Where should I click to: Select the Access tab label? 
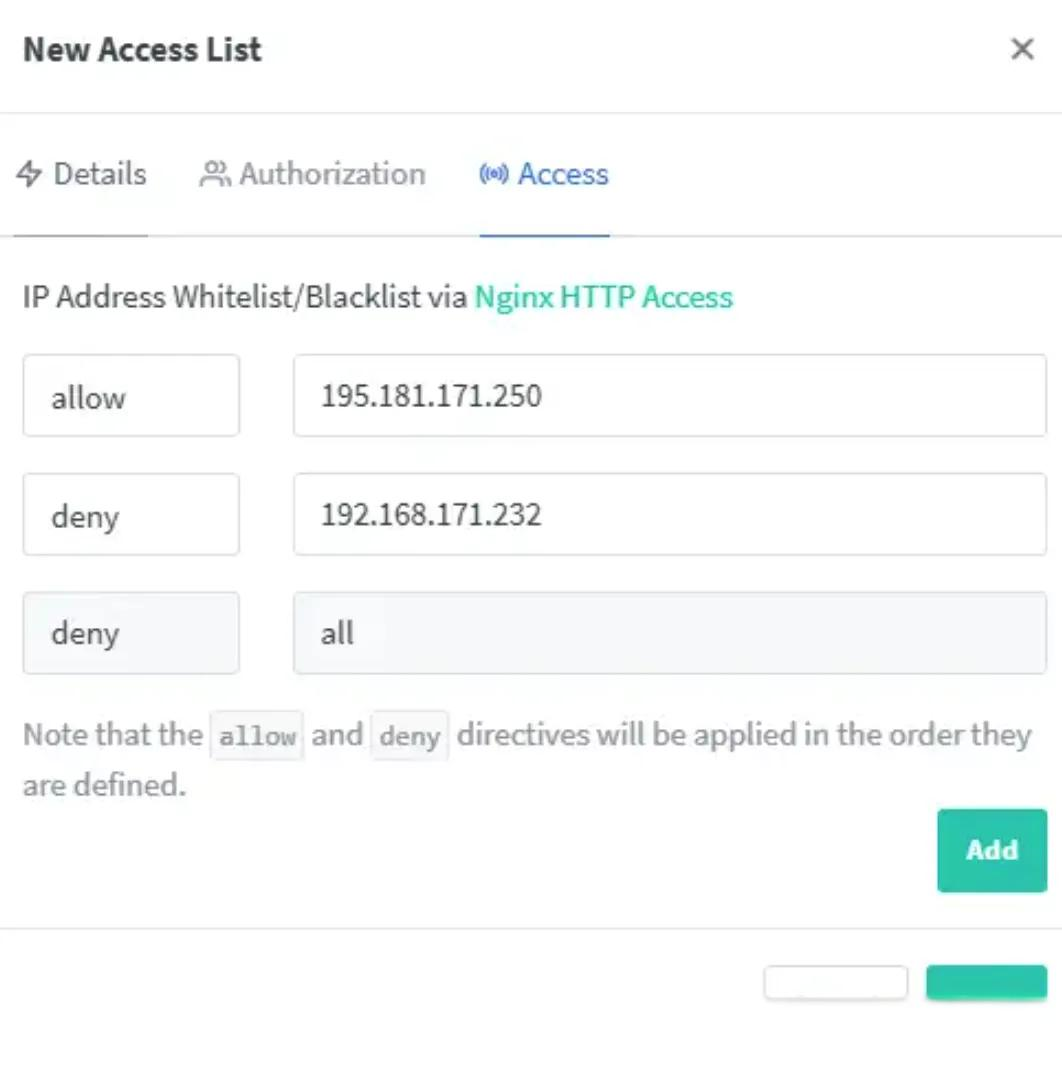pyautogui.click(x=563, y=174)
